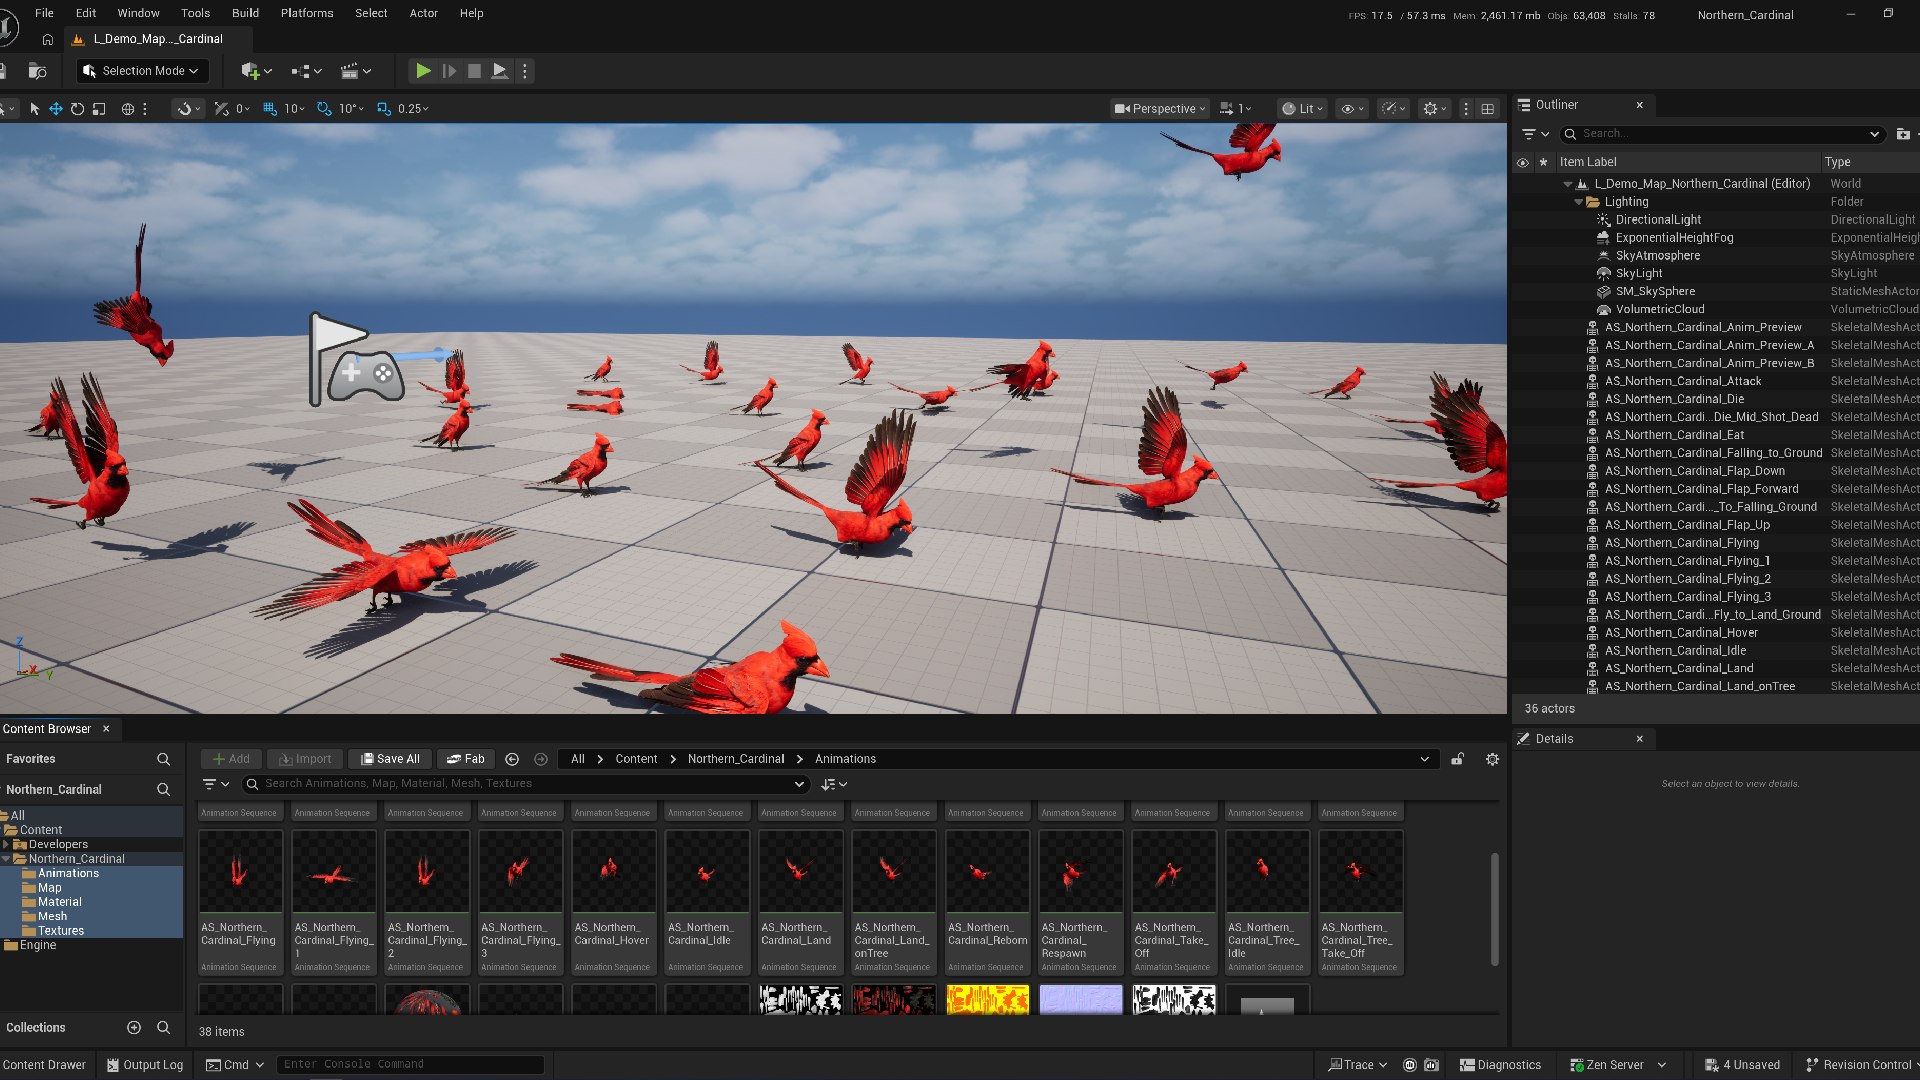
Task: Open Content Browser sort options icon
Action: (833, 784)
